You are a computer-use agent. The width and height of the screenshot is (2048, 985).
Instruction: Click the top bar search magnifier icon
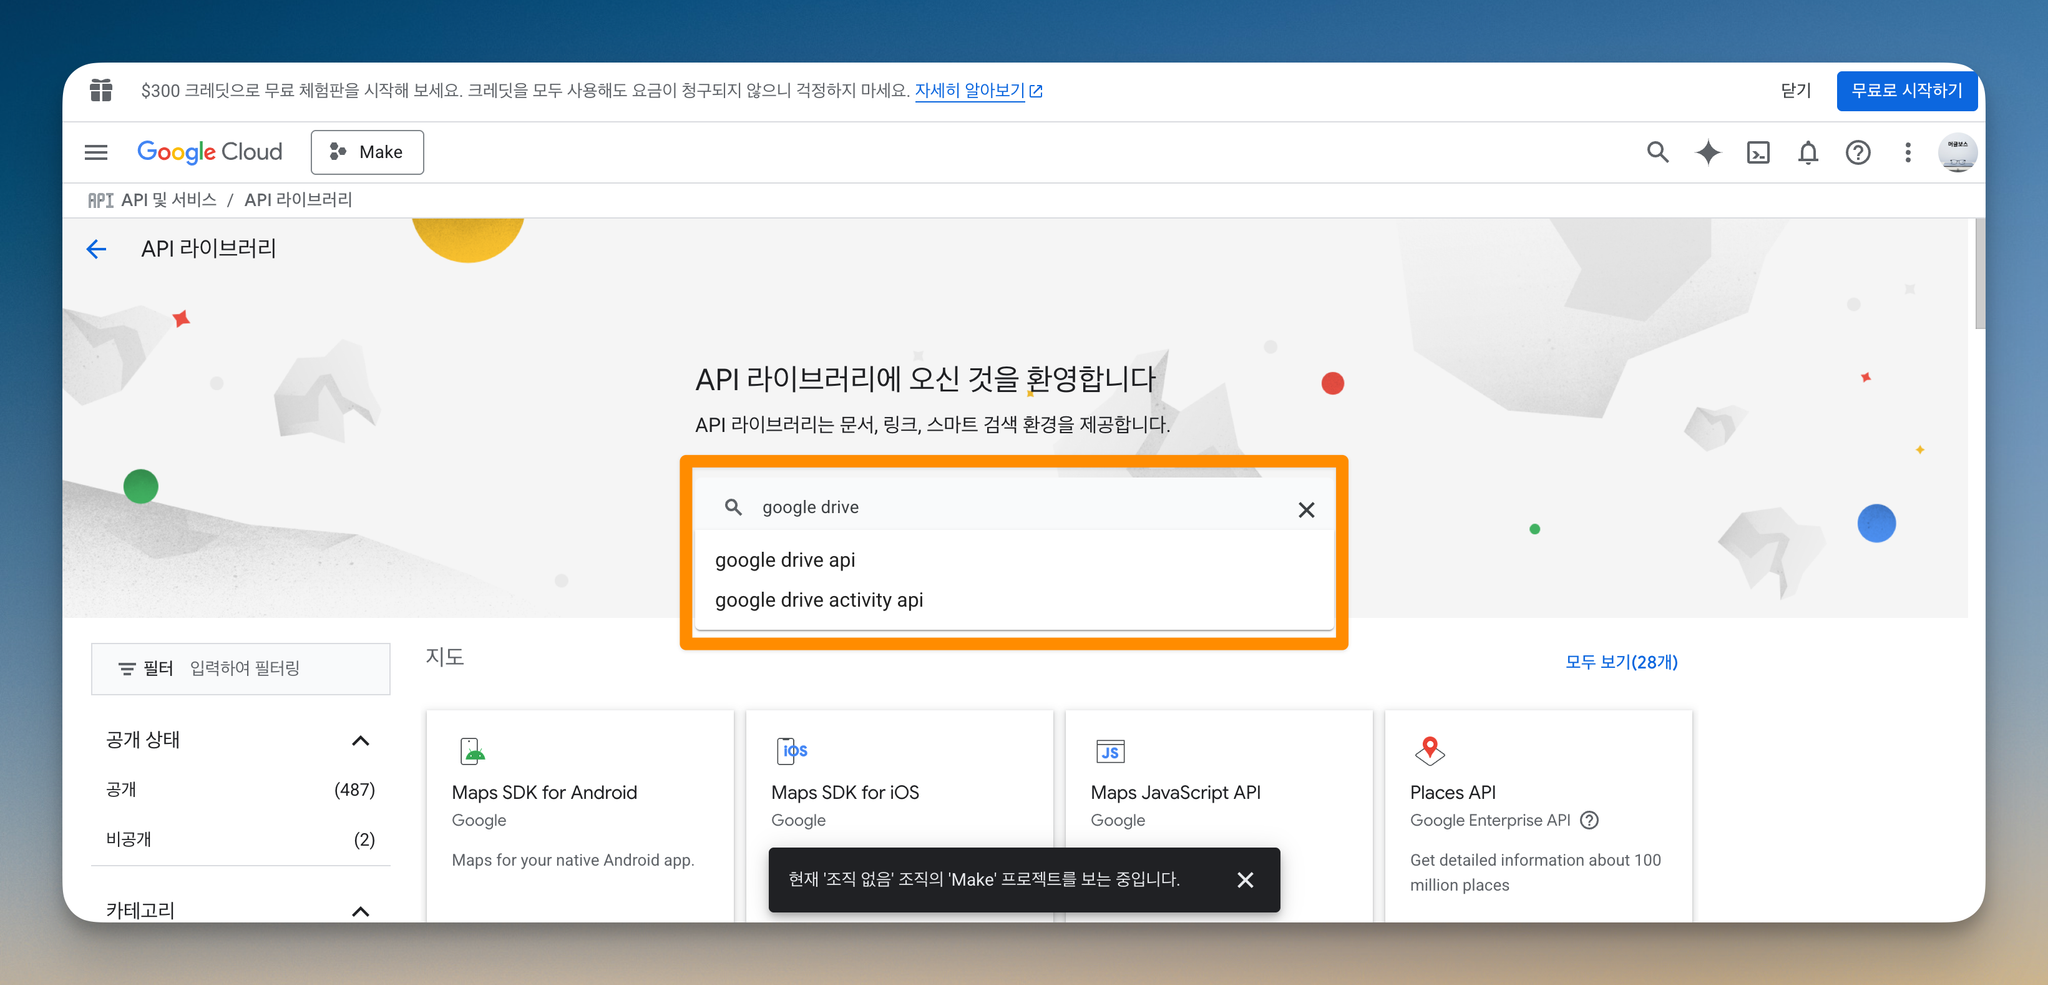[1658, 152]
